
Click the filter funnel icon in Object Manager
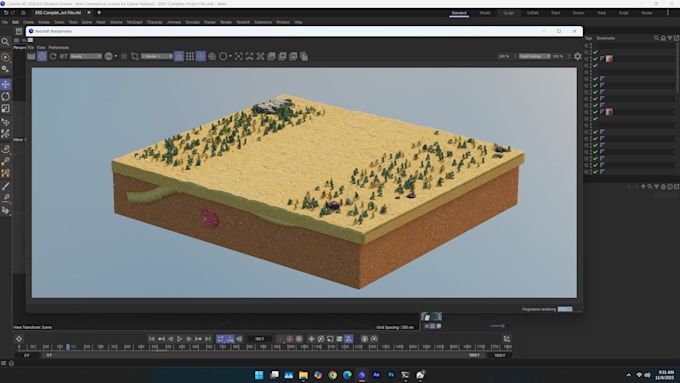coord(670,38)
